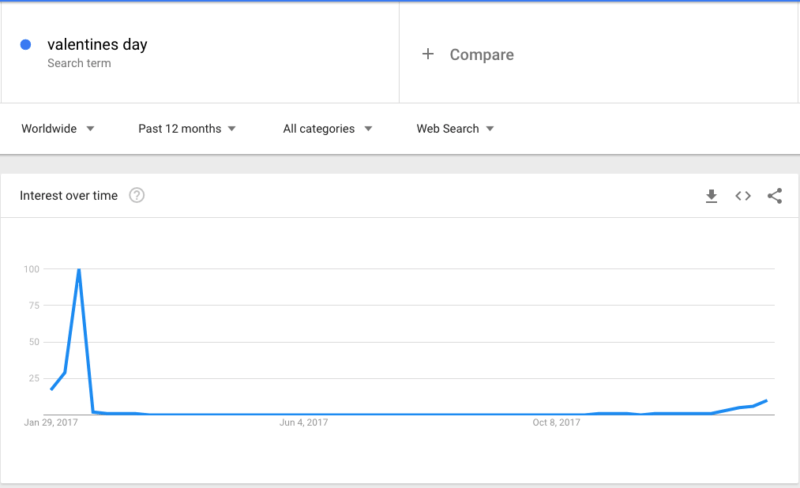Click the Jan 29, 2017 axis label
The image size is (800, 488).
pyautogui.click(x=51, y=423)
